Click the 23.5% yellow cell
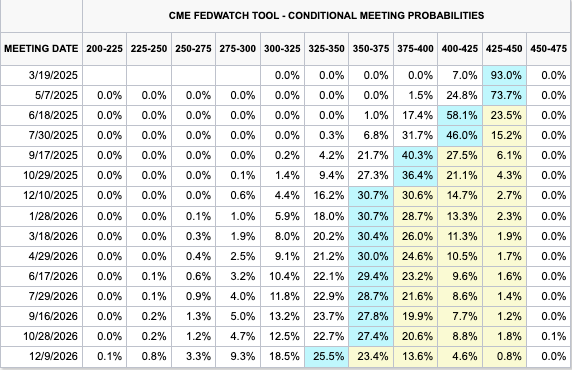572x370 pixels. tap(505, 116)
